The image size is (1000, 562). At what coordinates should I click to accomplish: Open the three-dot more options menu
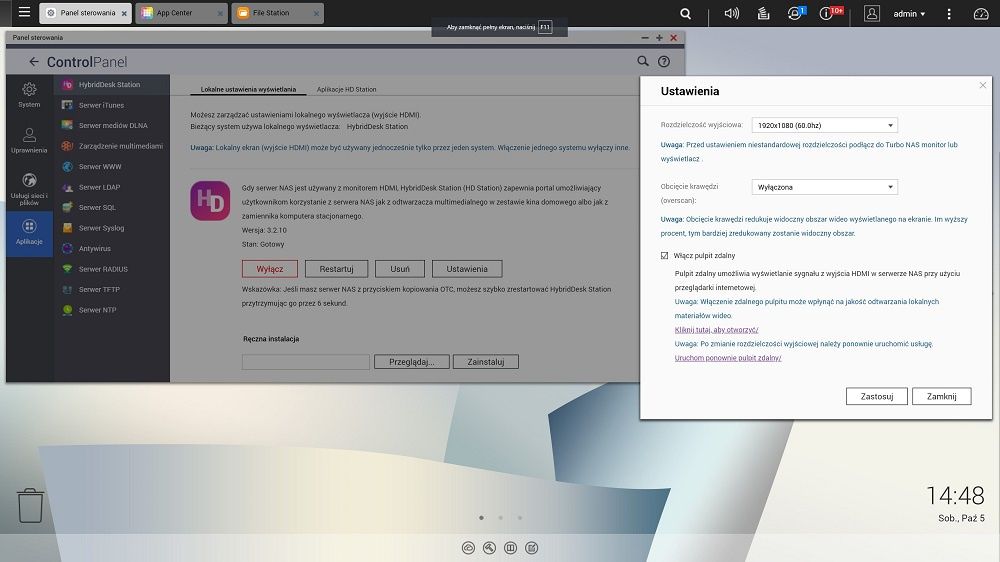[x=949, y=13]
